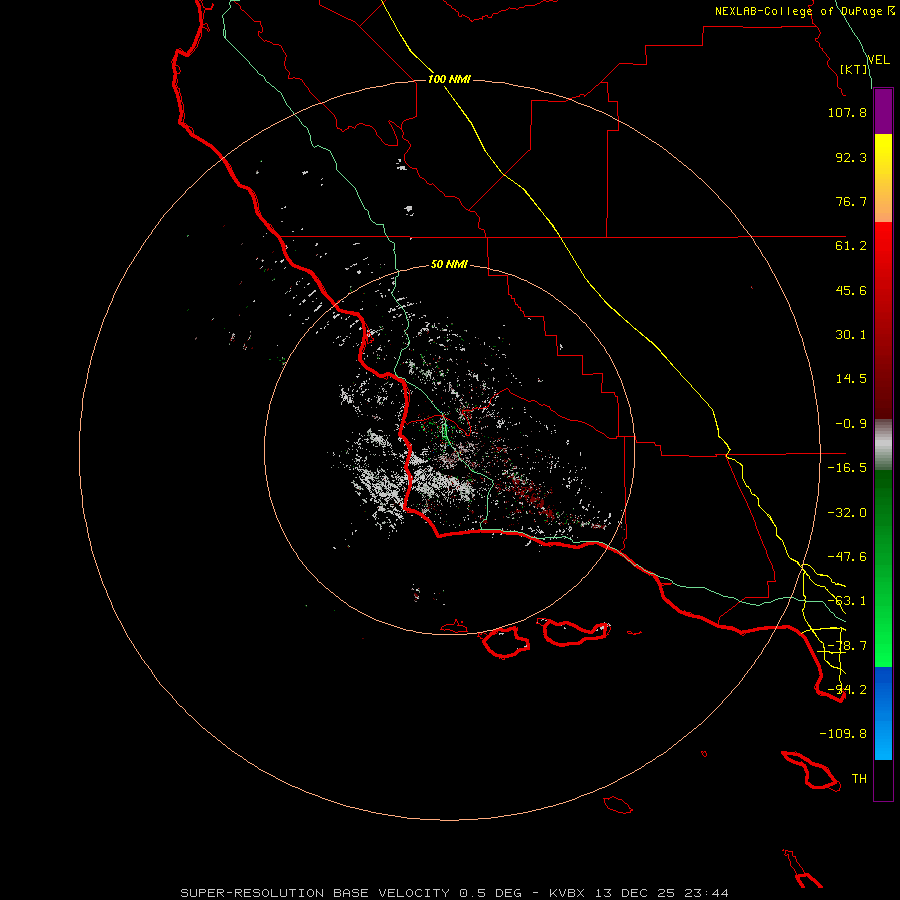Select the 14.5 legend value
The height and width of the screenshot is (900, 900).
tap(851, 379)
